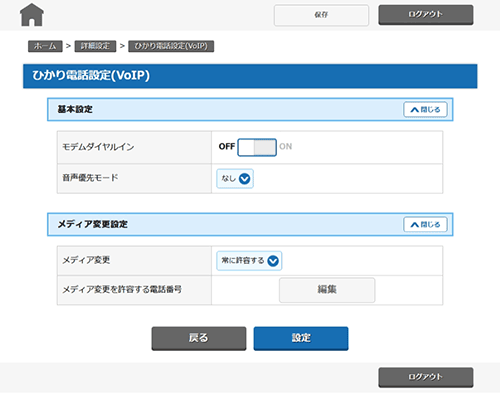Click the bottom ログアウト button
The image size is (500, 395).
coord(426,377)
